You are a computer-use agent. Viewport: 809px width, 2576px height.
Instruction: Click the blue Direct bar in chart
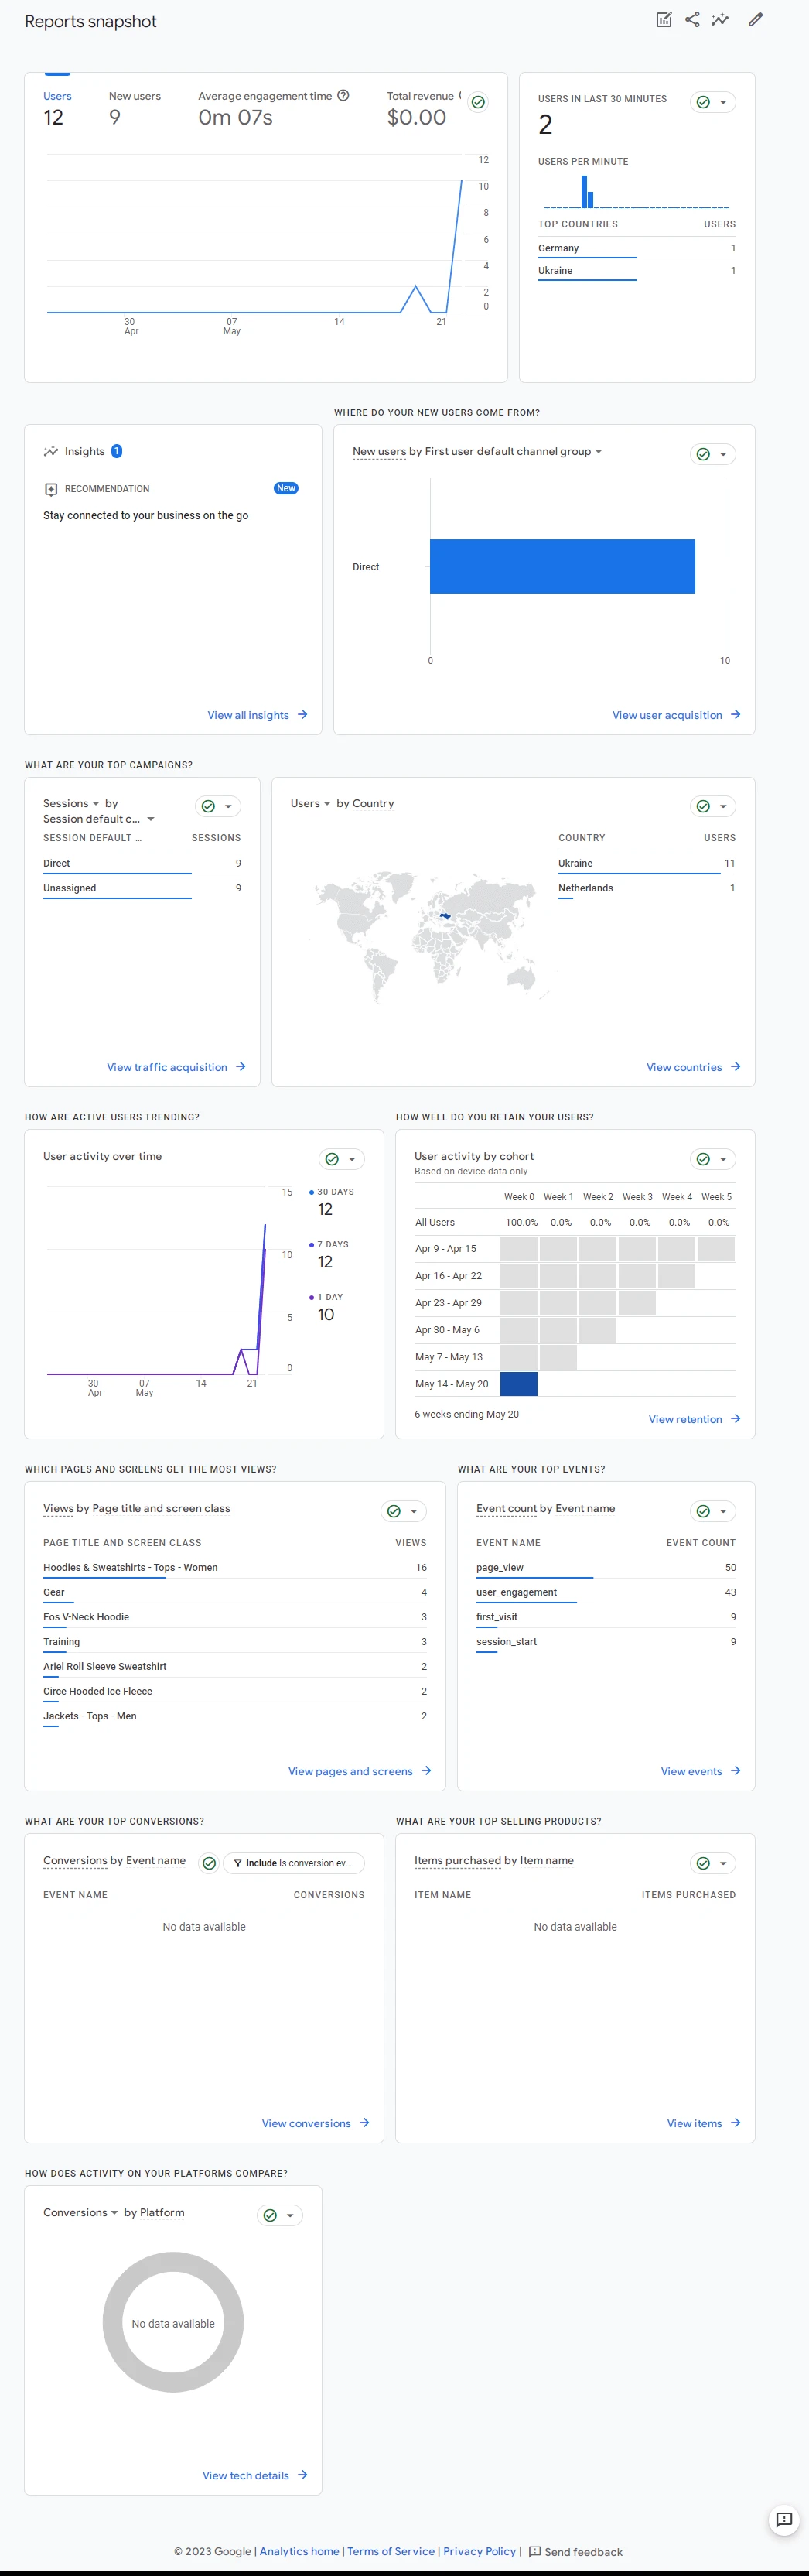(562, 566)
